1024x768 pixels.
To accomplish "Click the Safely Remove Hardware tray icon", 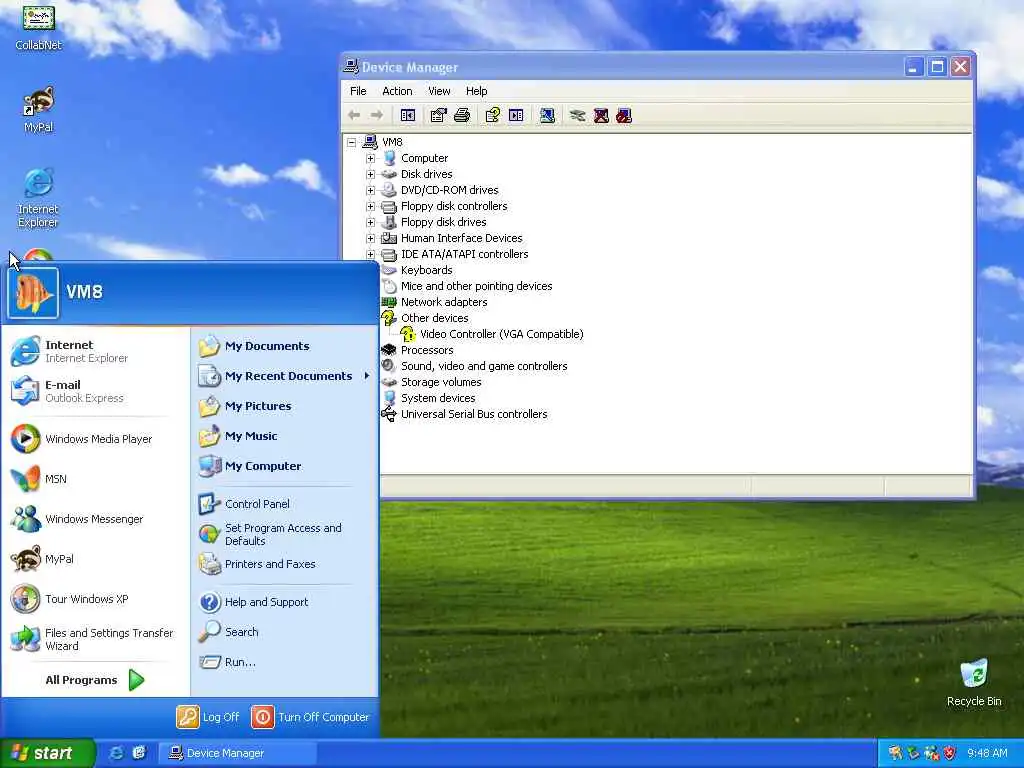I will click(x=913, y=753).
